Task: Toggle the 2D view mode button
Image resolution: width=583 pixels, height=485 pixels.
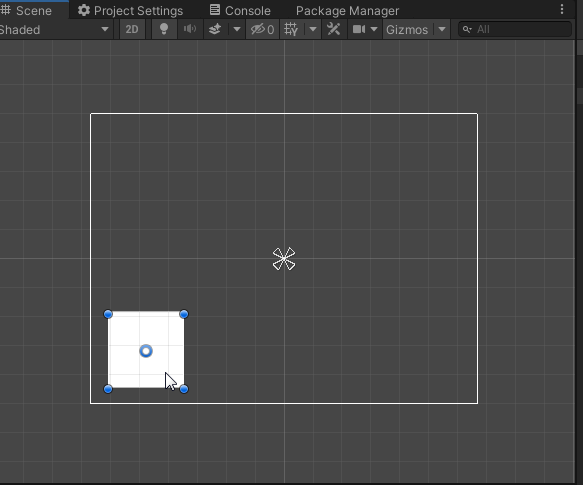Action: point(132,29)
